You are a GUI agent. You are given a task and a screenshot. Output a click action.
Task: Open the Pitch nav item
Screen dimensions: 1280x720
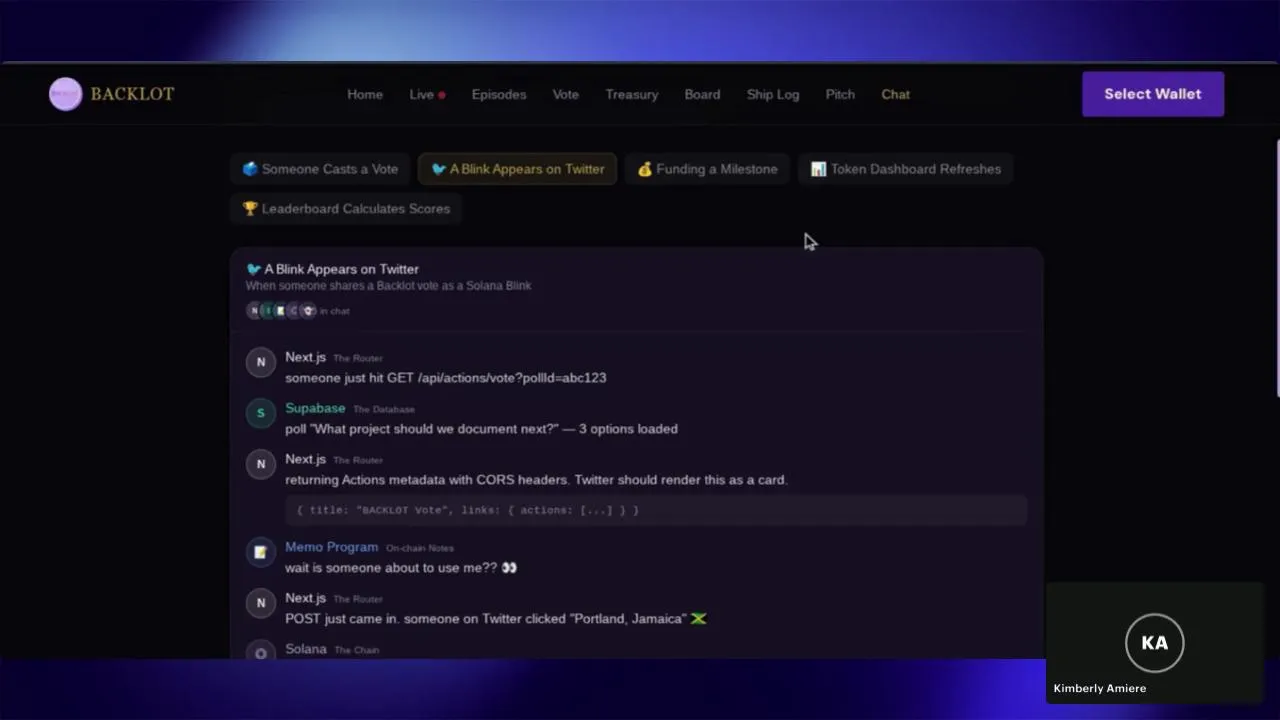point(840,94)
